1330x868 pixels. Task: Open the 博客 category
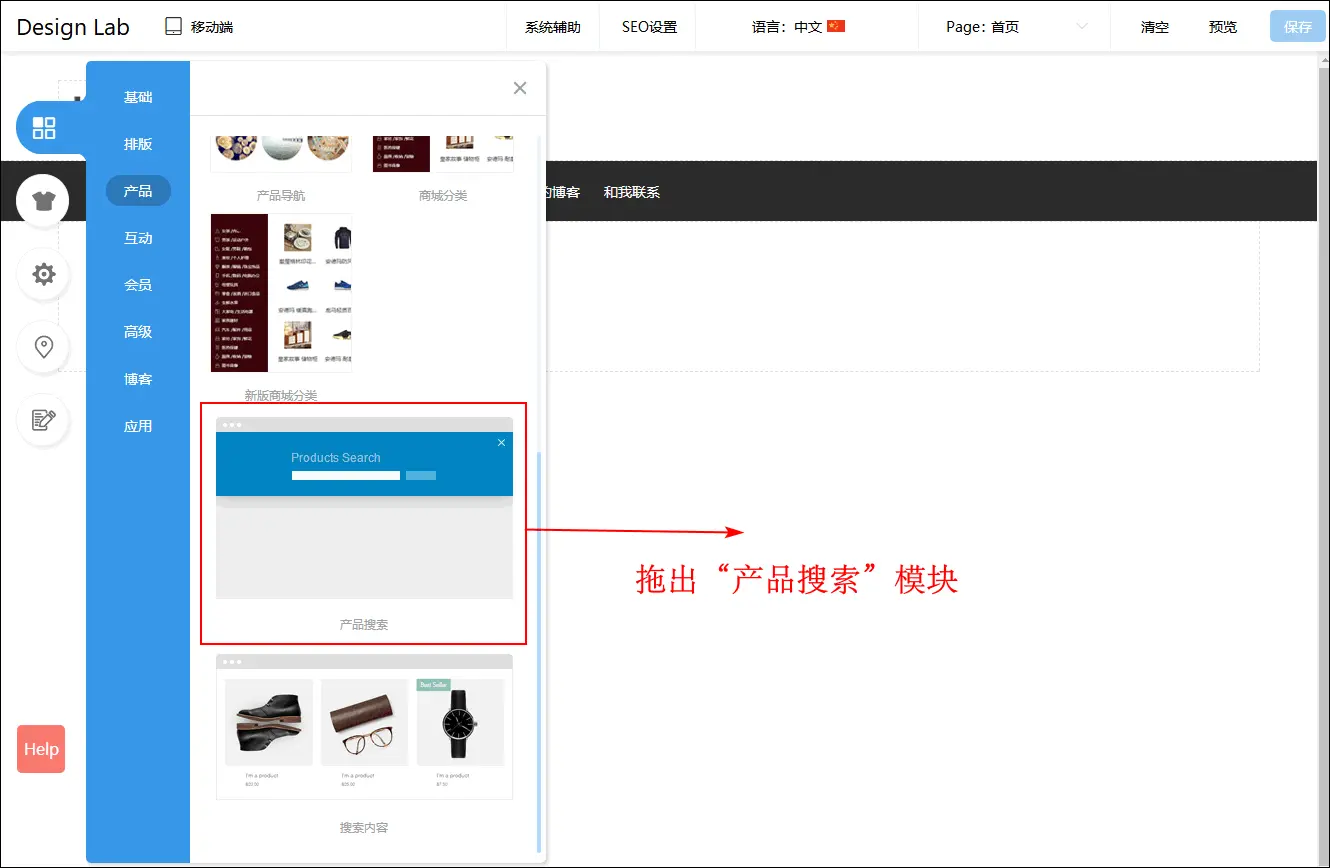click(138, 379)
